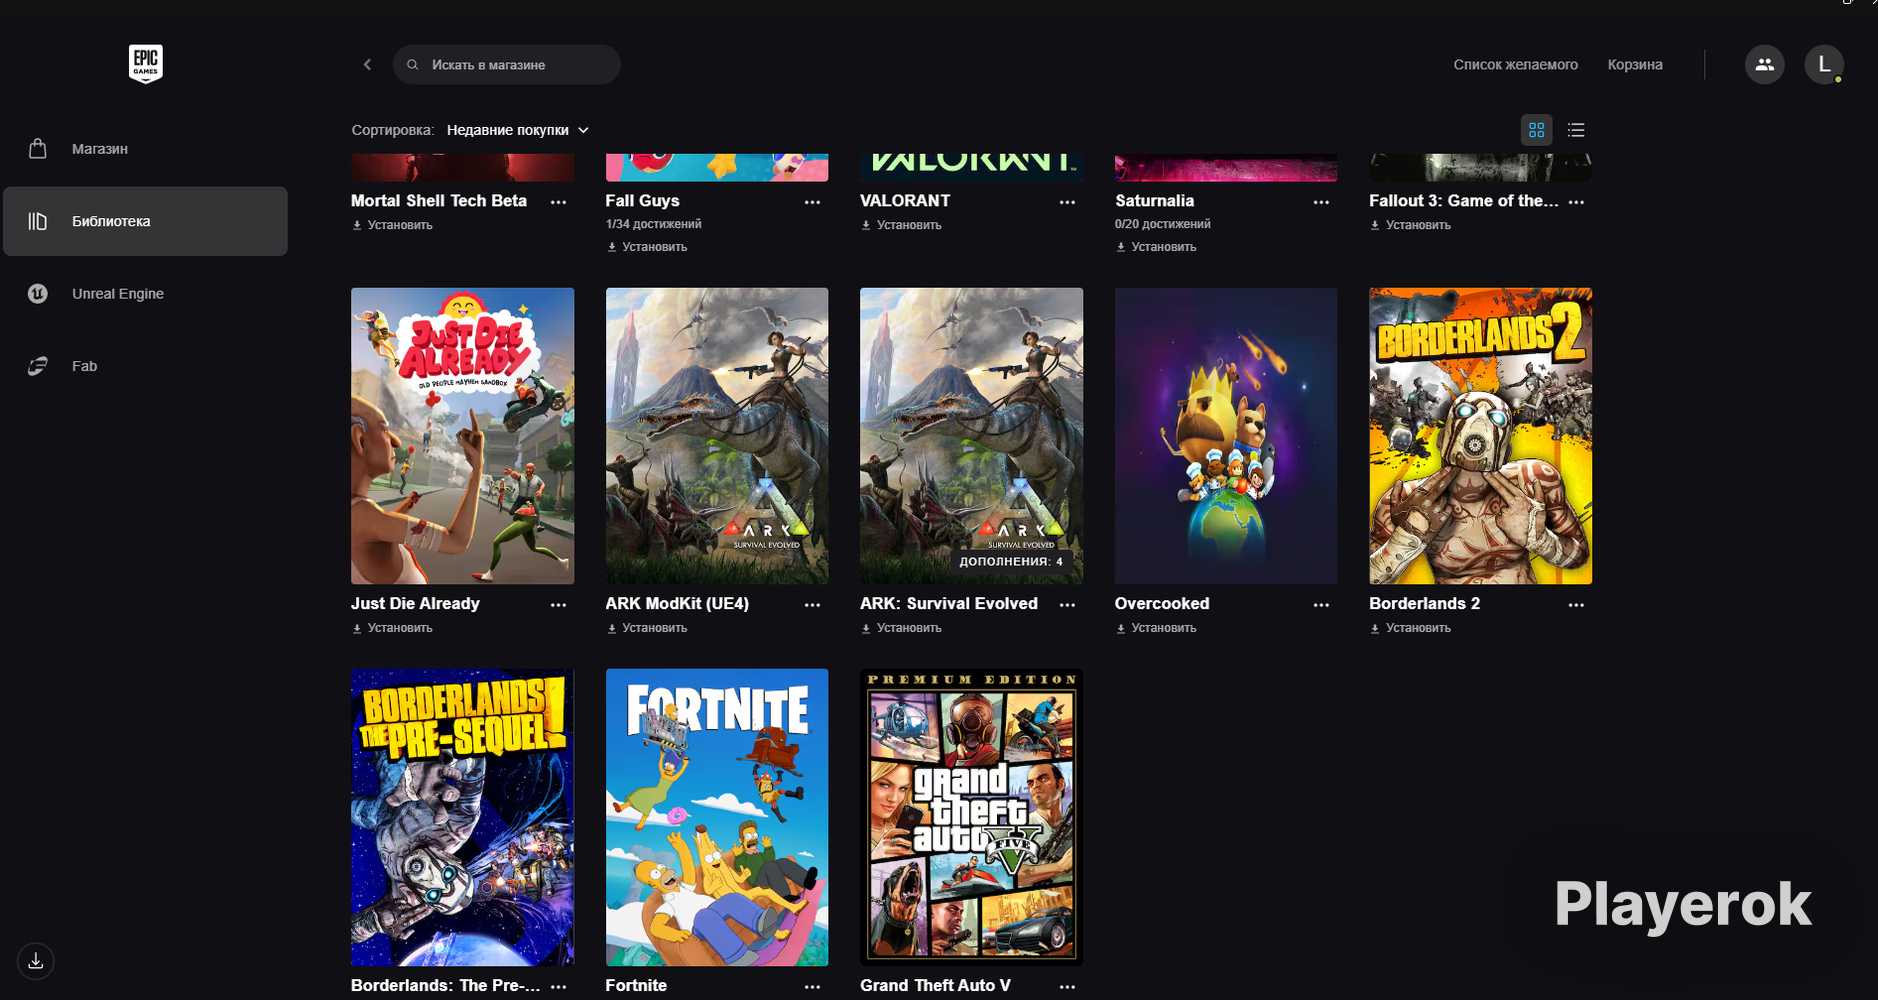Image resolution: width=1878 pixels, height=1000 pixels.
Task: Open Grand Theft Auto V cover art
Action: (971, 818)
